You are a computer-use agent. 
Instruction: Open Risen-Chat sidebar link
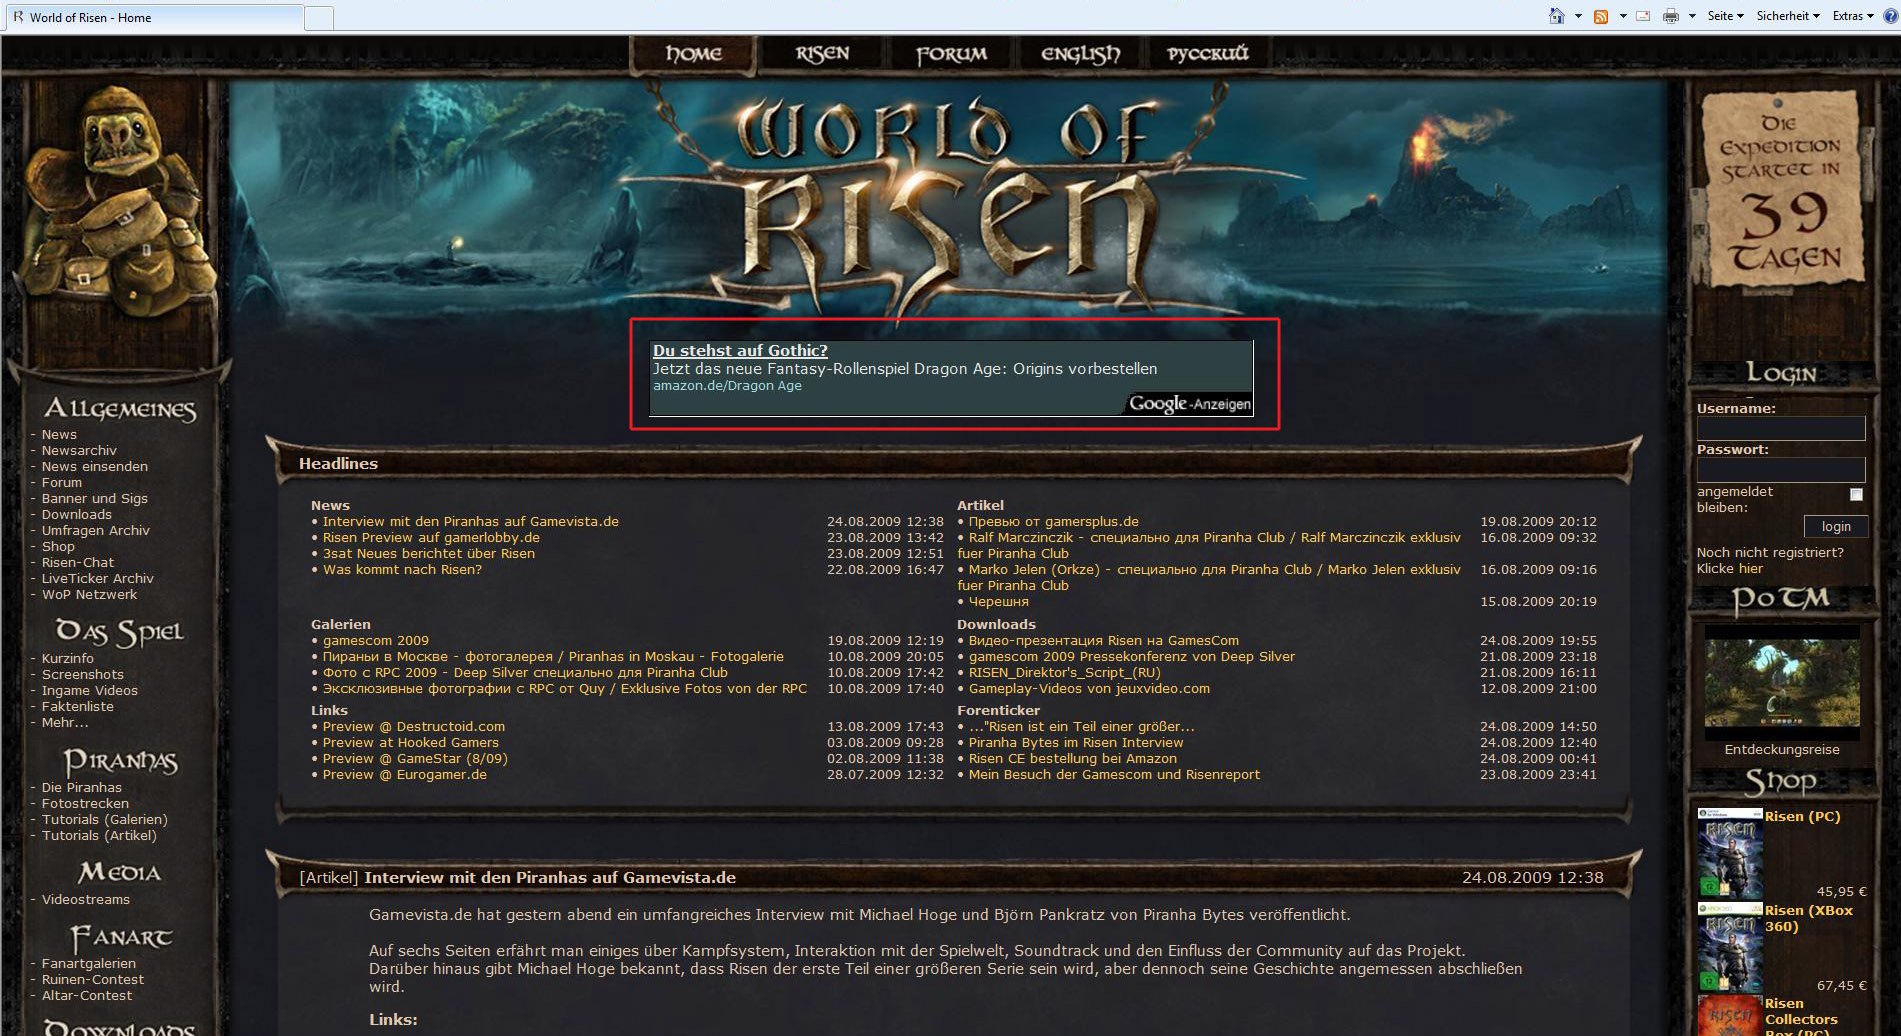tap(78, 563)
